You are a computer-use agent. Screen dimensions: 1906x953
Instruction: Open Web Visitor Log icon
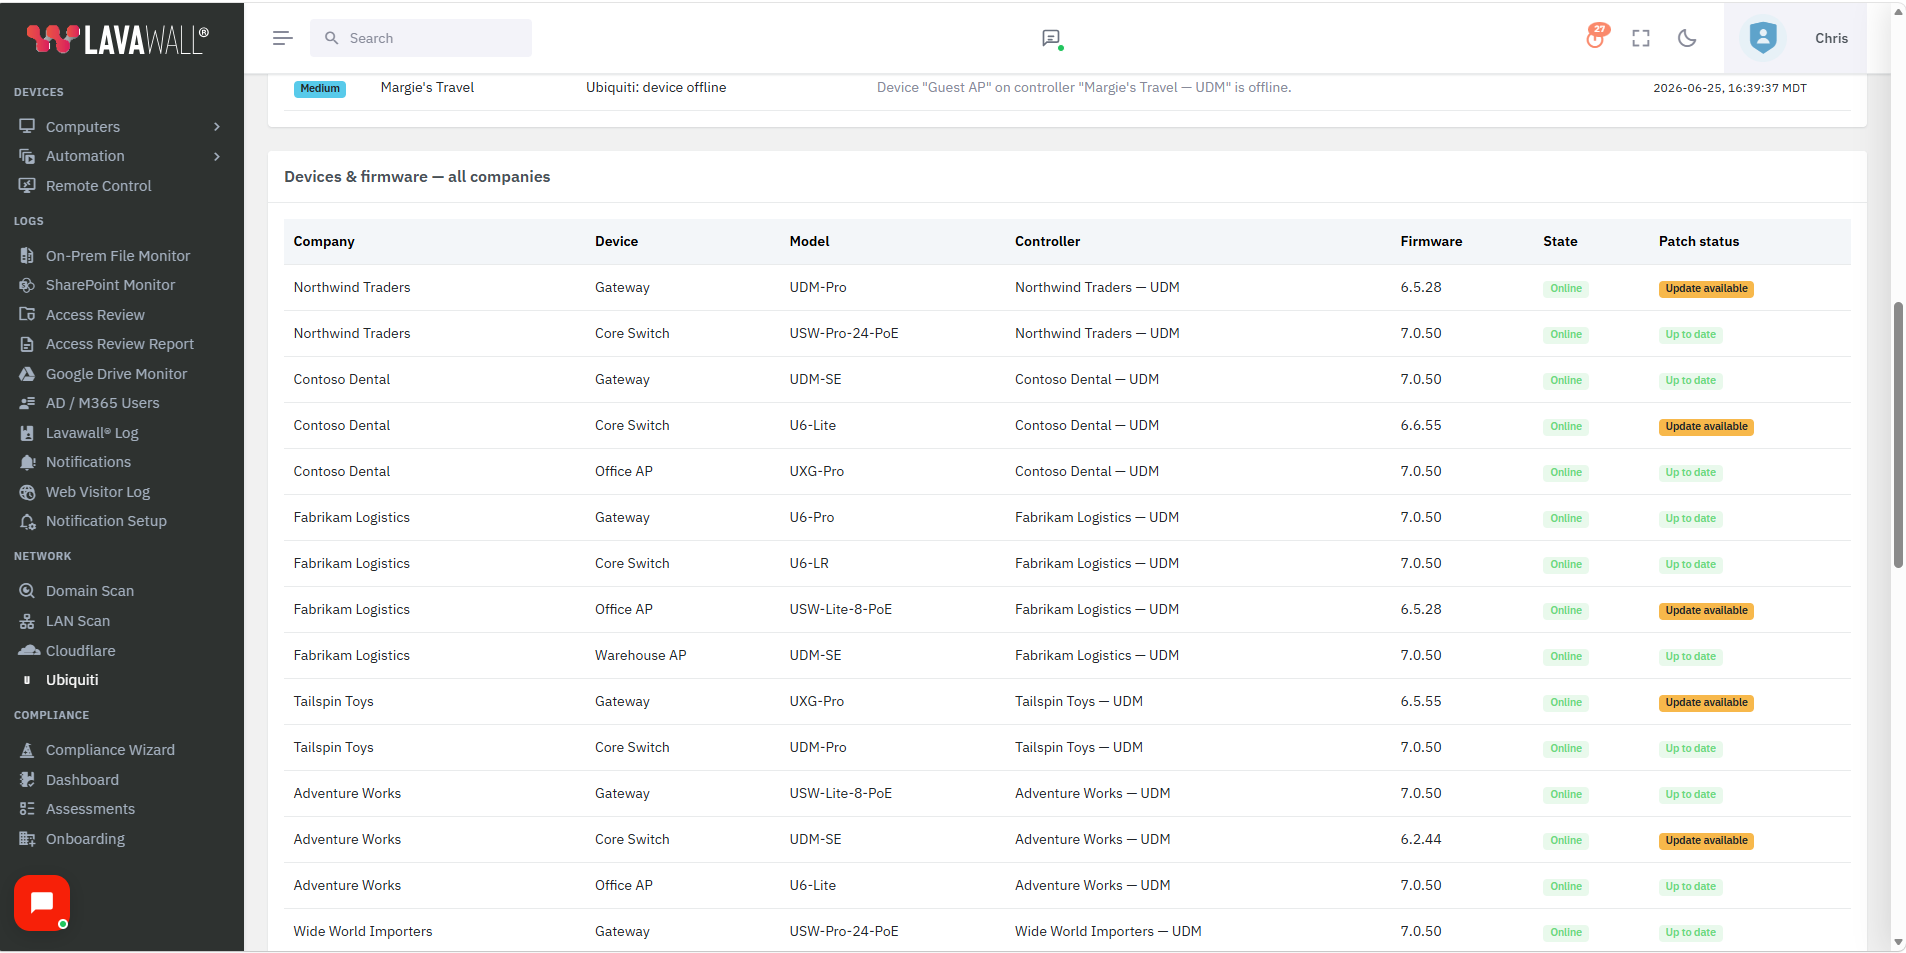coord(27,492)
